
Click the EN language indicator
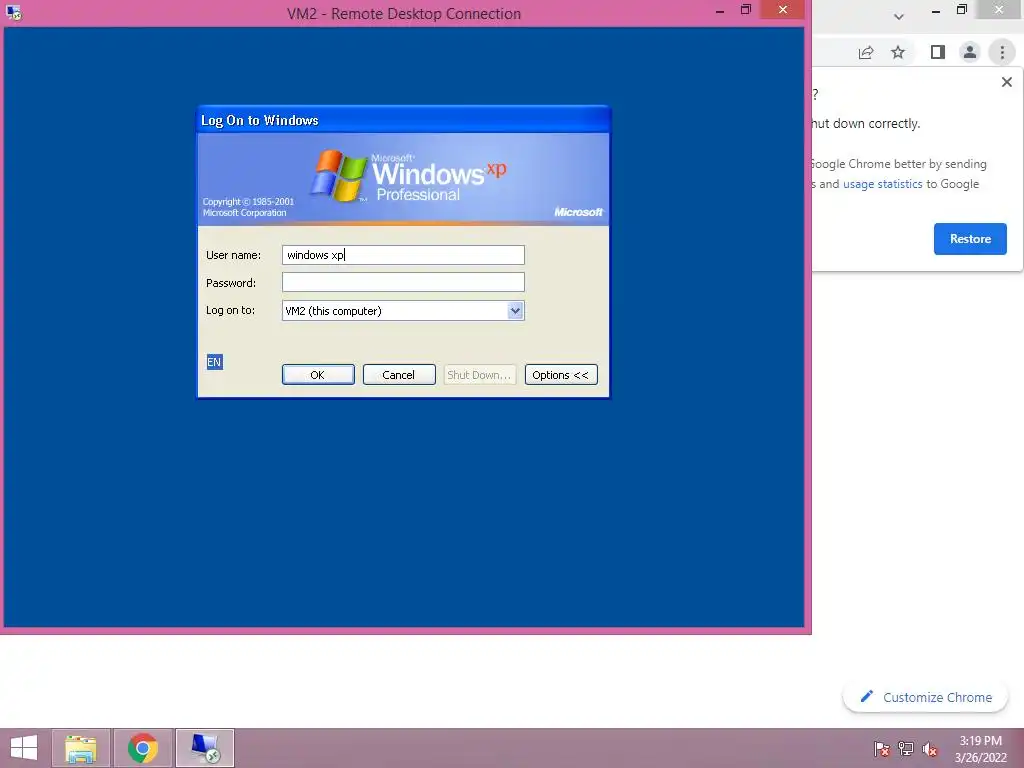pyautogui.click(x=214, y=362)
